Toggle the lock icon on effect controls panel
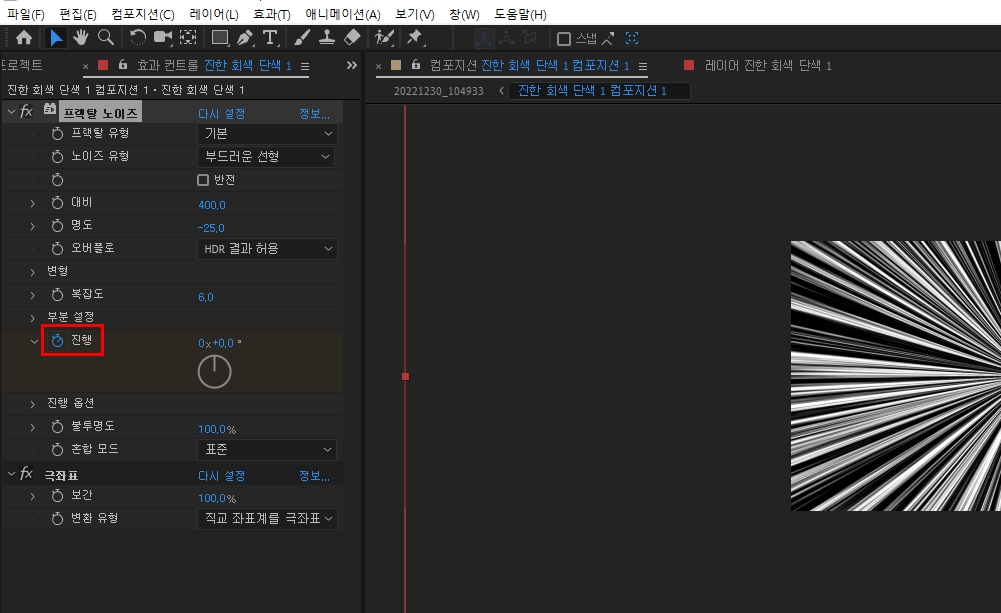 [123, 64]
